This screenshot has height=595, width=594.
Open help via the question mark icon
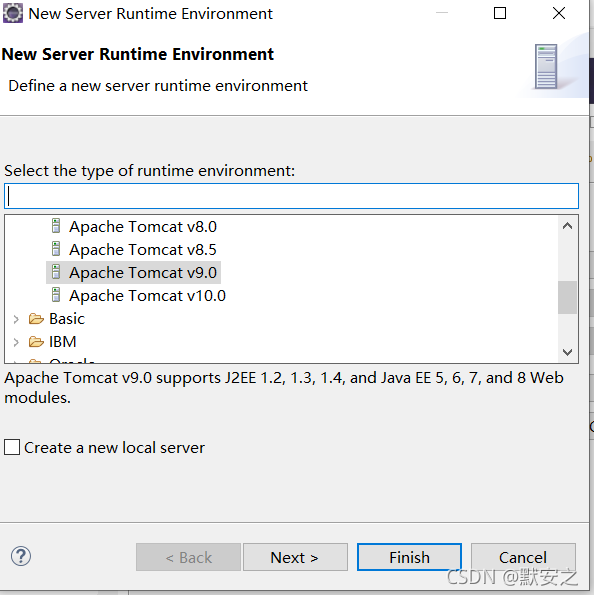pos(21,556)
